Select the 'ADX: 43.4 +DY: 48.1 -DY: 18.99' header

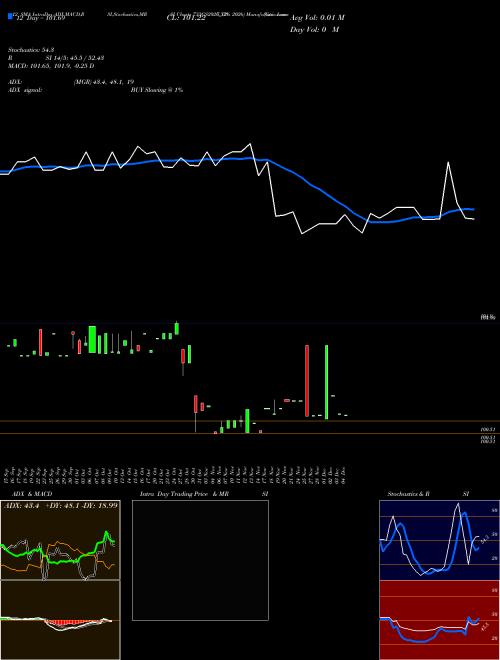[61, 505]
